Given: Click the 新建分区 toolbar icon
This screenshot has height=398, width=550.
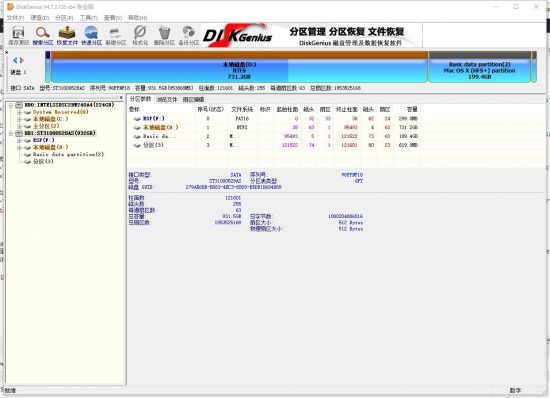Looking at the screenshot, I should click(116, 35).
